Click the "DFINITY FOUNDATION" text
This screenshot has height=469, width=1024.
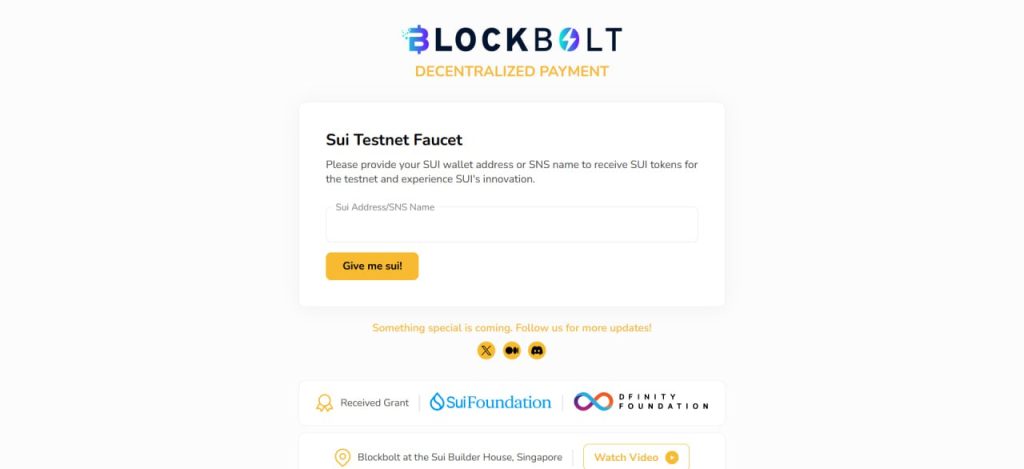663,402
